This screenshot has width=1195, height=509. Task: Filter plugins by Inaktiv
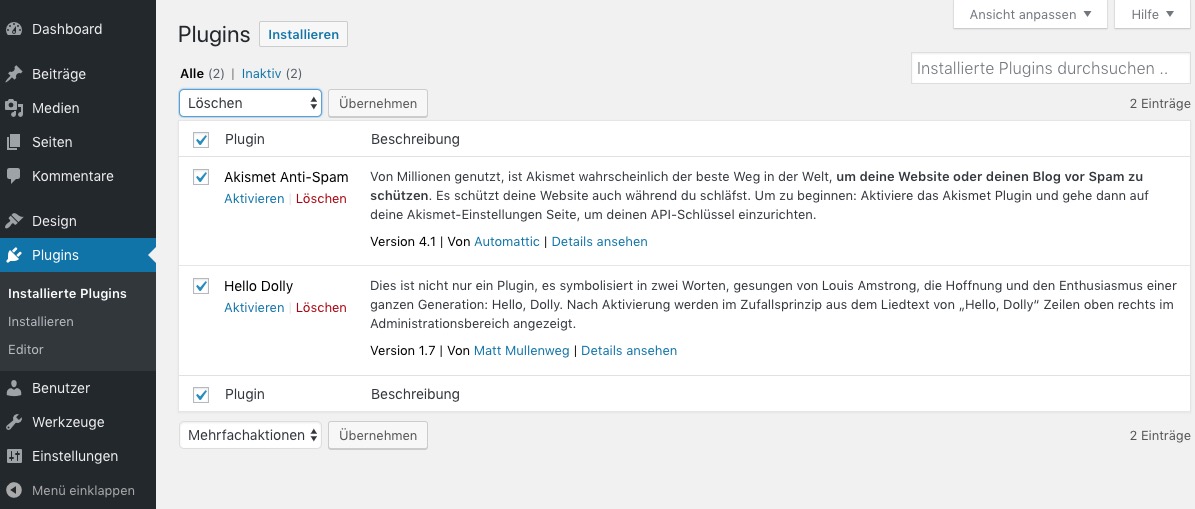(261, 73)
